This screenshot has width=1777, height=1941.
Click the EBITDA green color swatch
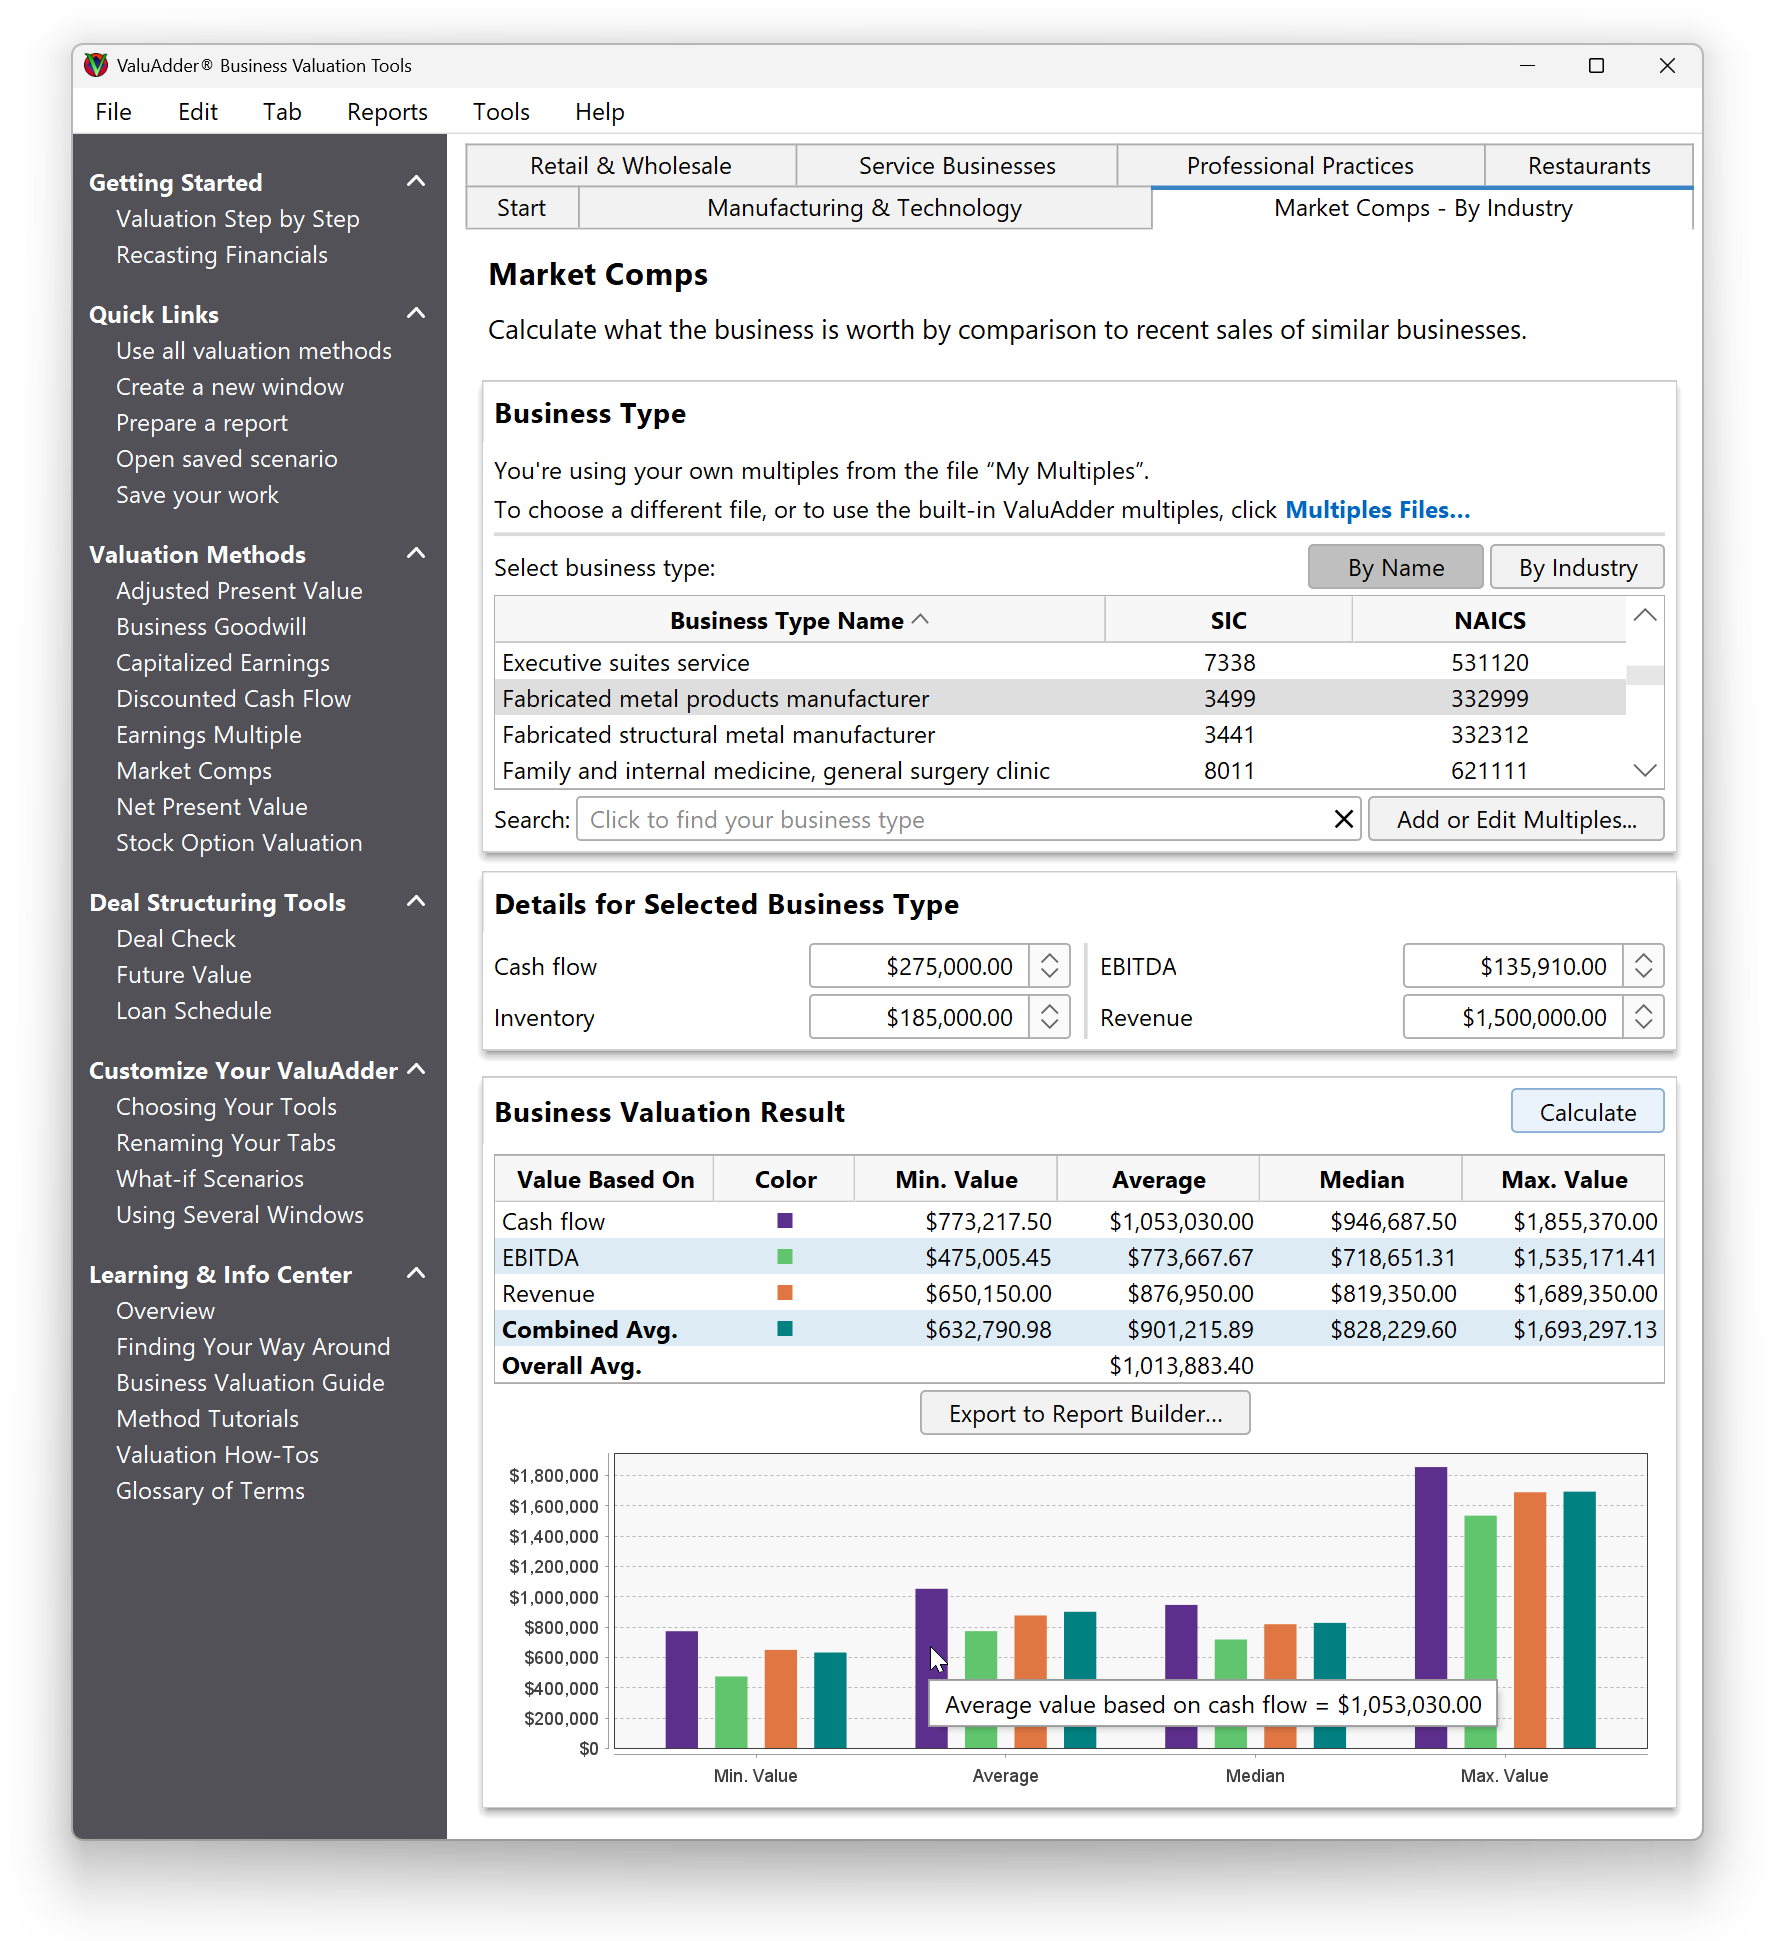785,1256
